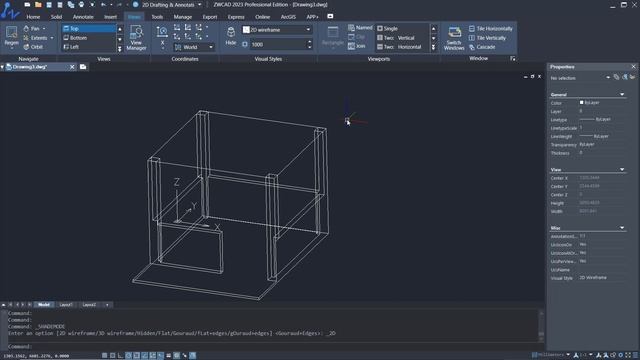Activate the Orbit tool
This screenshot has height=360, width=640.
[x=33, y=47]
